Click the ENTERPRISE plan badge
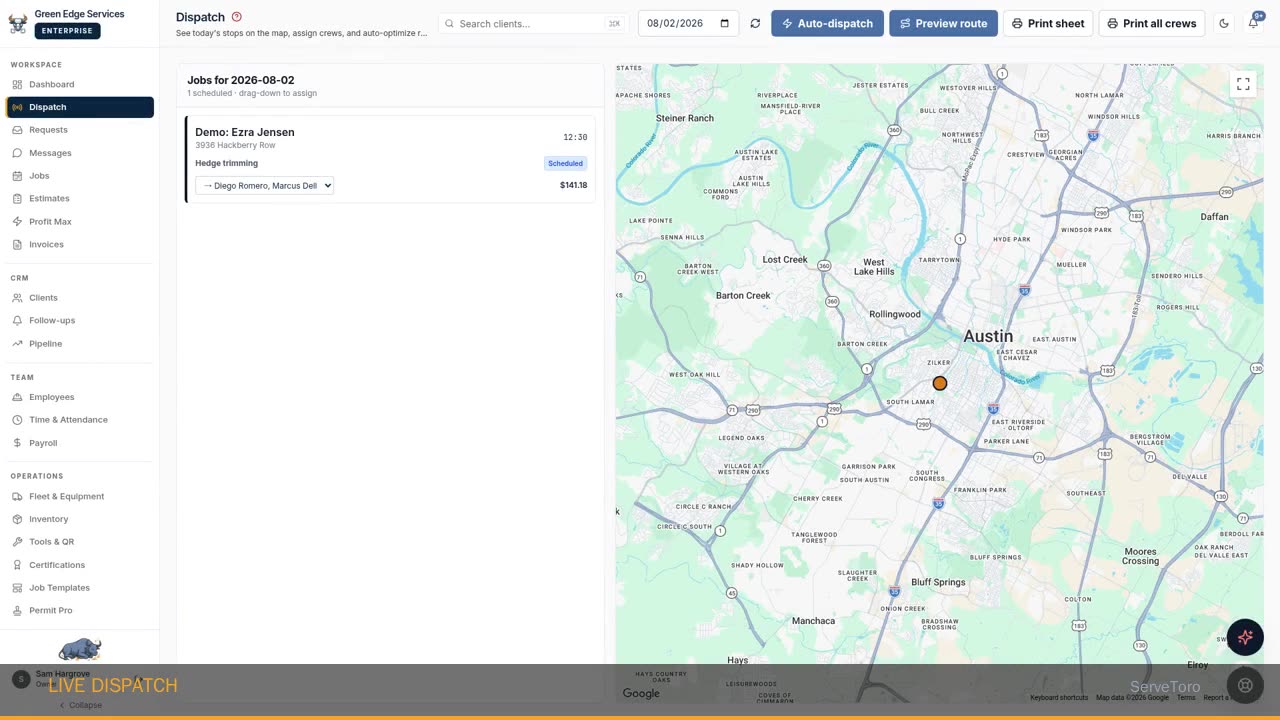This screenshot has width=1280, height=720. click(67, 31)
